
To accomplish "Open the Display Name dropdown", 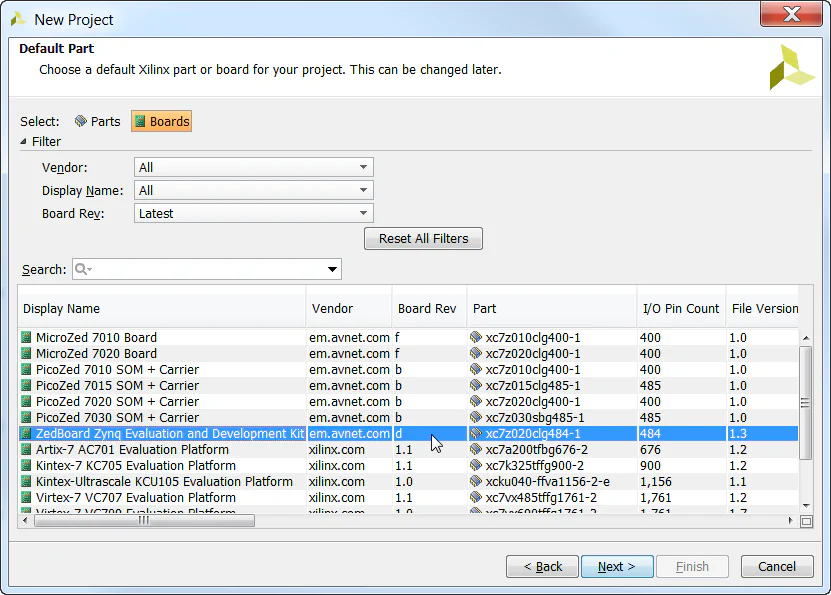I will (364, 190).
